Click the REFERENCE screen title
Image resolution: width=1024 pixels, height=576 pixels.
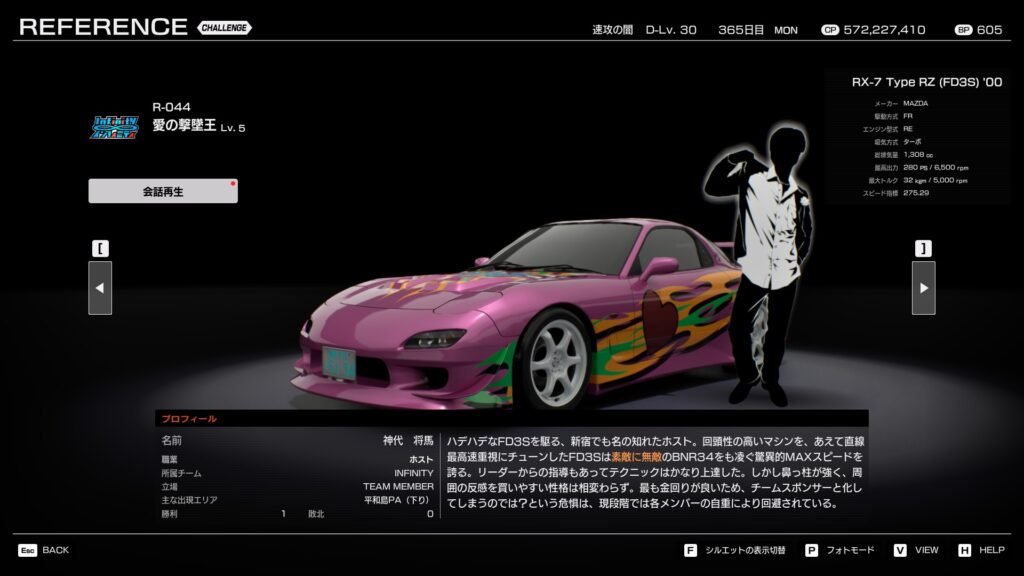[x=103, y=27]
